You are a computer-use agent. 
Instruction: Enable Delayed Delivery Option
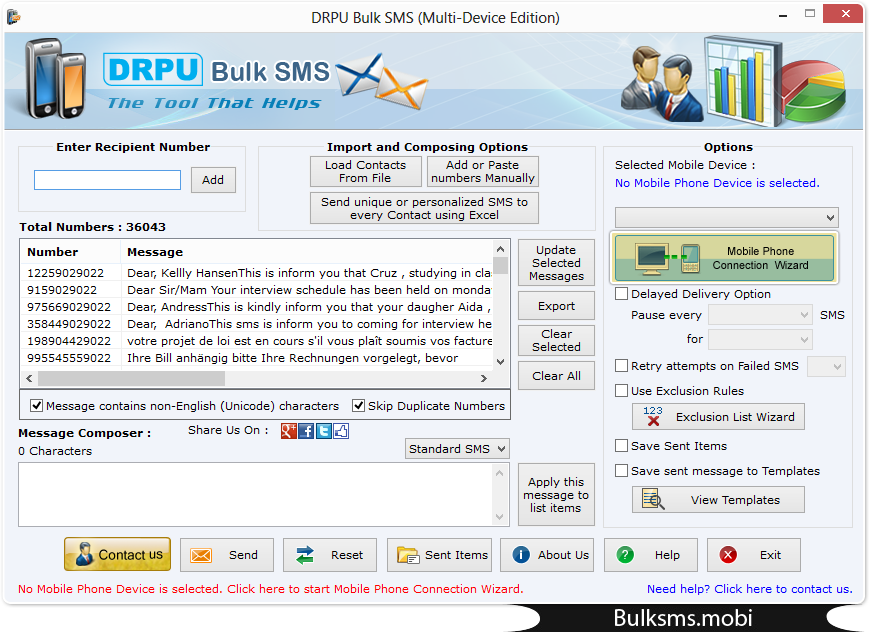pyautogui.click(x=622, y=294)
